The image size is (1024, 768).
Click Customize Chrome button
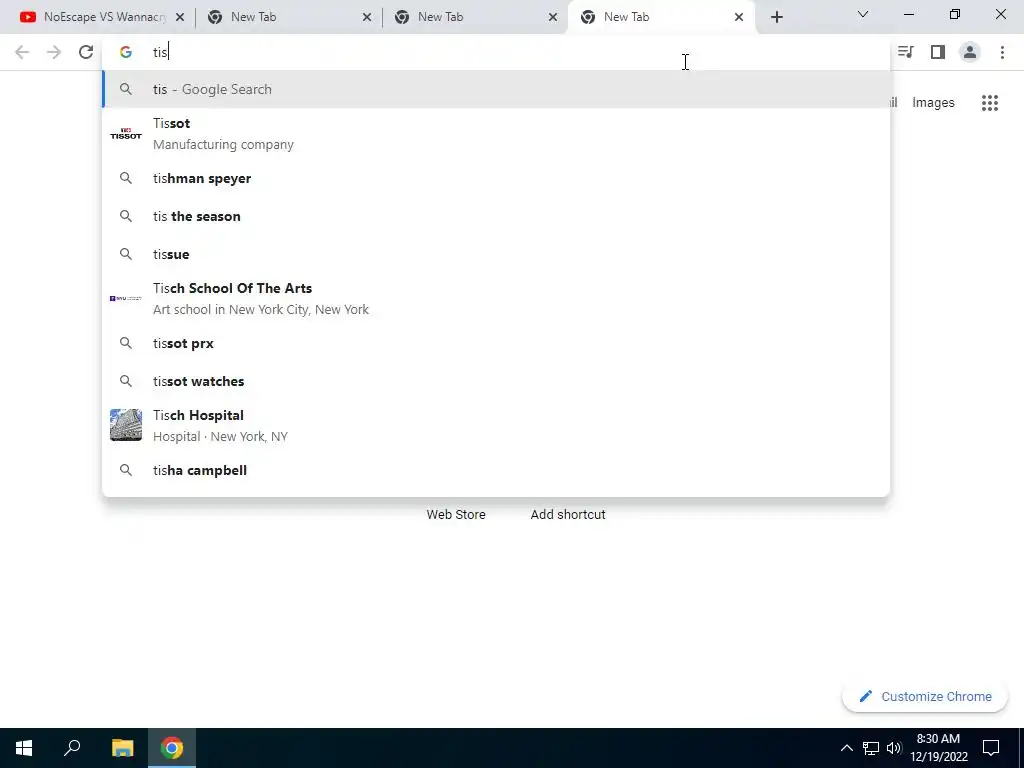click(925, 696)
